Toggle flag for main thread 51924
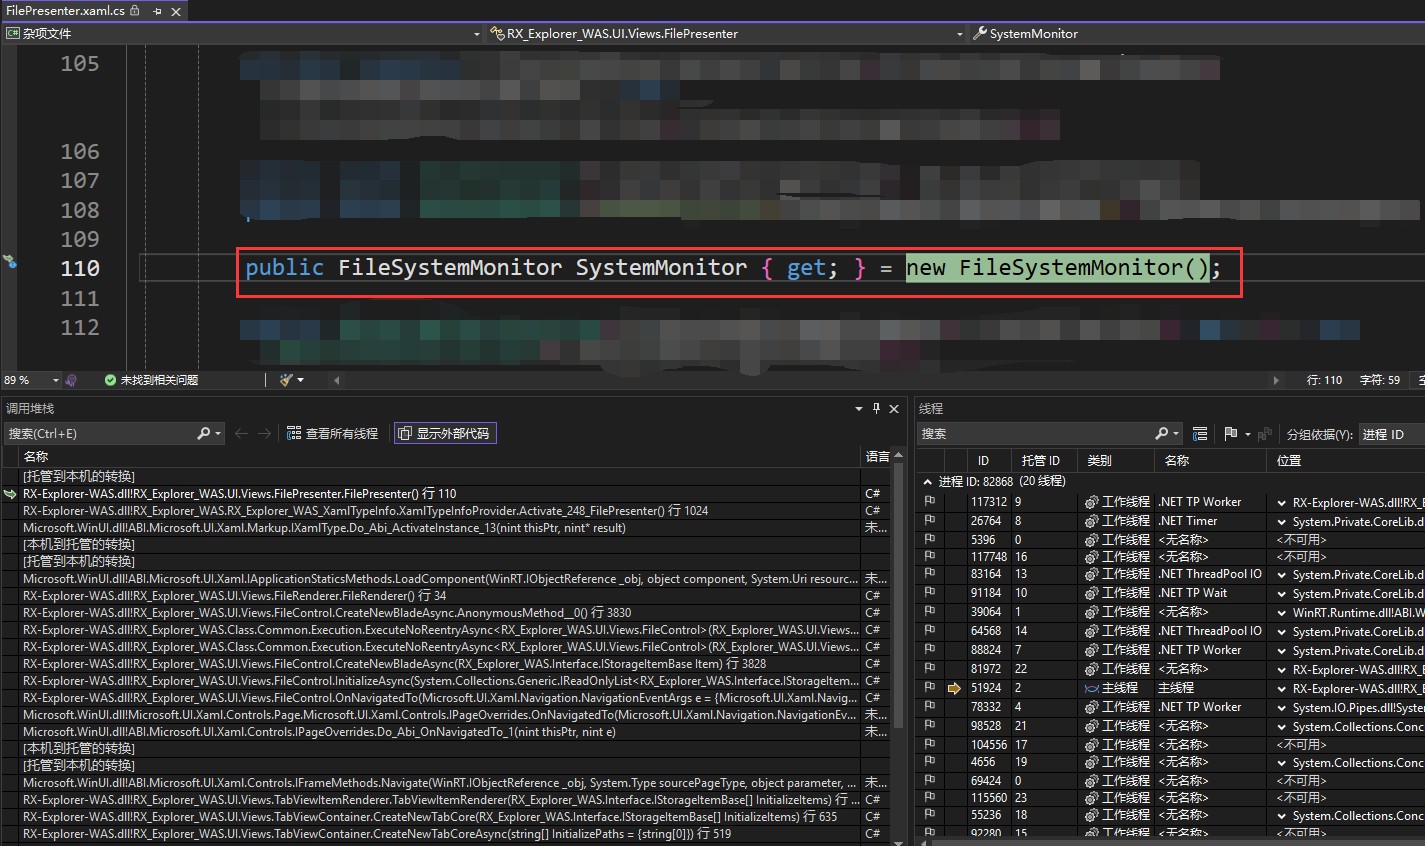1425x846 pixels. (929, 688)
